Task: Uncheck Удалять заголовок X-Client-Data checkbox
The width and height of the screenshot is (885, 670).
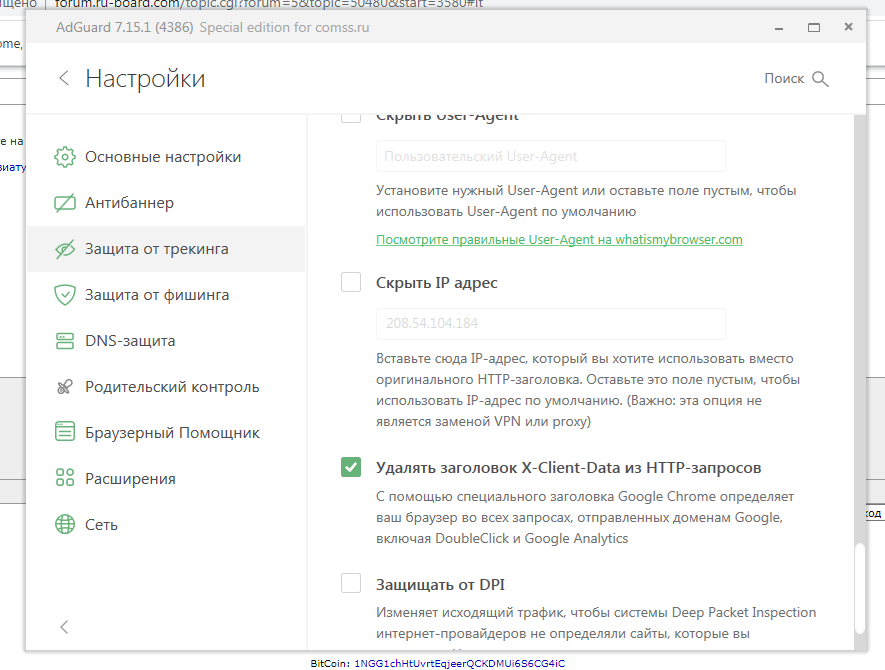Action: 351,467
